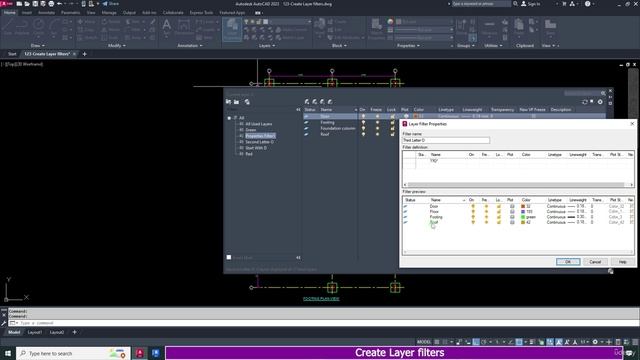Click OK in Layer Filter Properties

(568, 262)
